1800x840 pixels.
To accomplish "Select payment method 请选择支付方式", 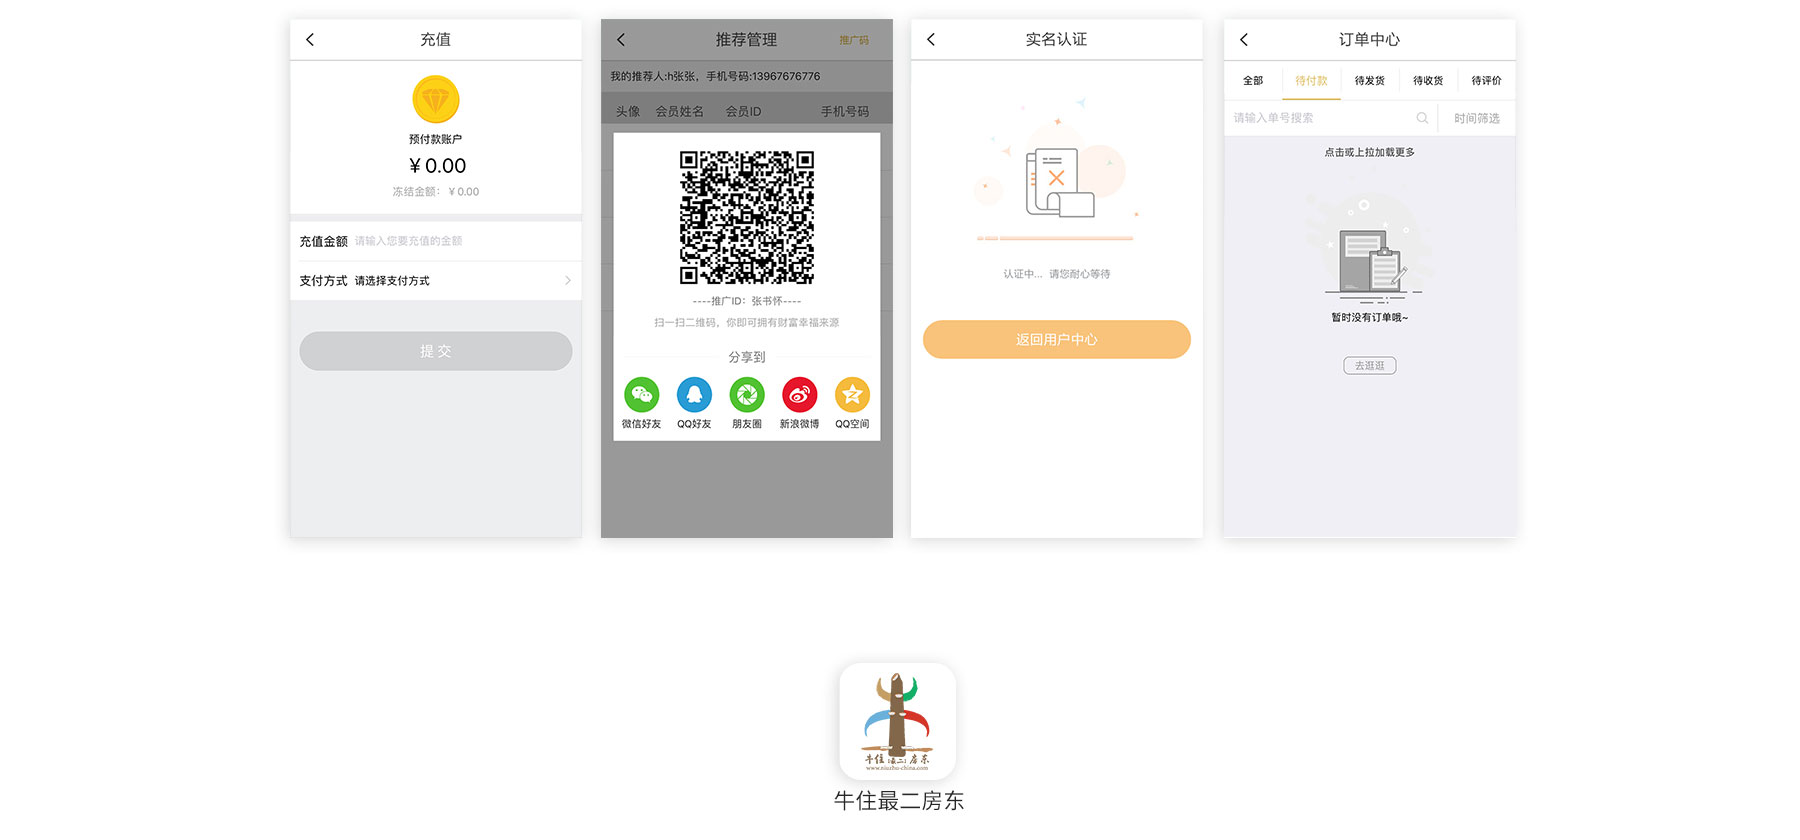I will (x=392, y=281).
